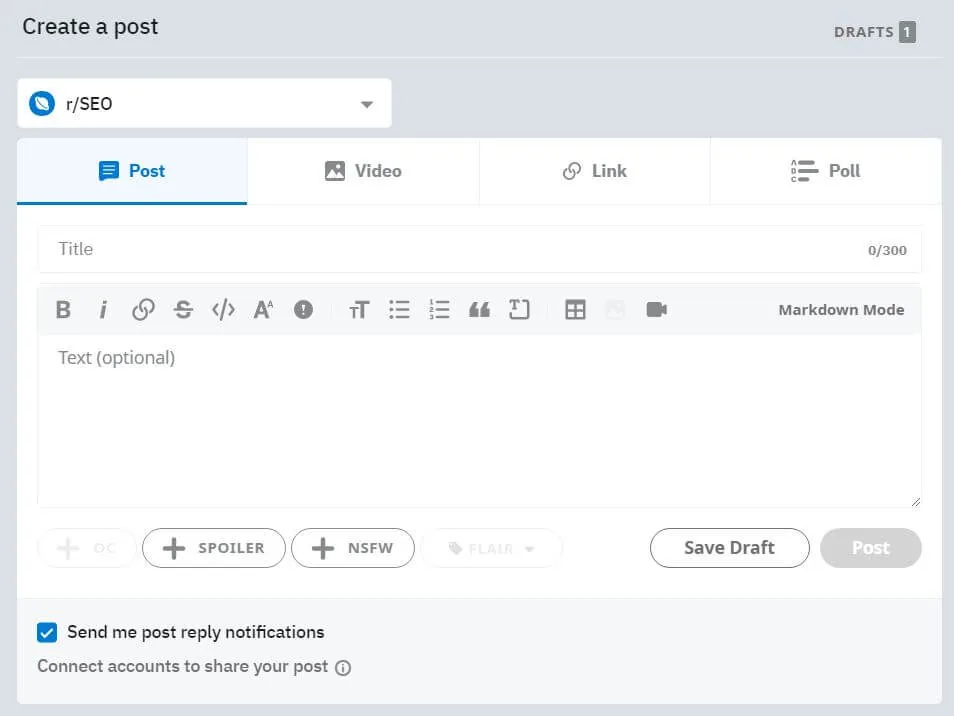Screen dimensions: 954x716
Task: Toggle bold formatting in the editor
Action: click(x=63, y=310)
